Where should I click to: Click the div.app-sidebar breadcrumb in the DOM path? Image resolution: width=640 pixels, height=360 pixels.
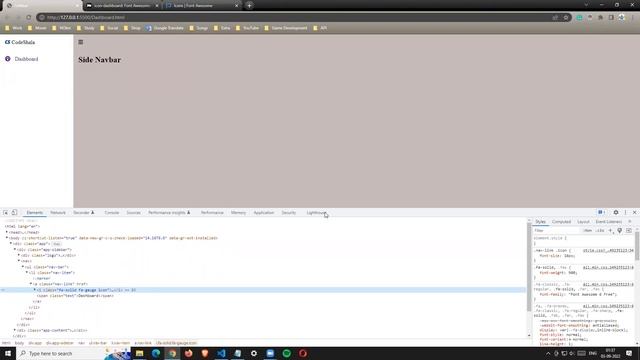click(60, 343)
